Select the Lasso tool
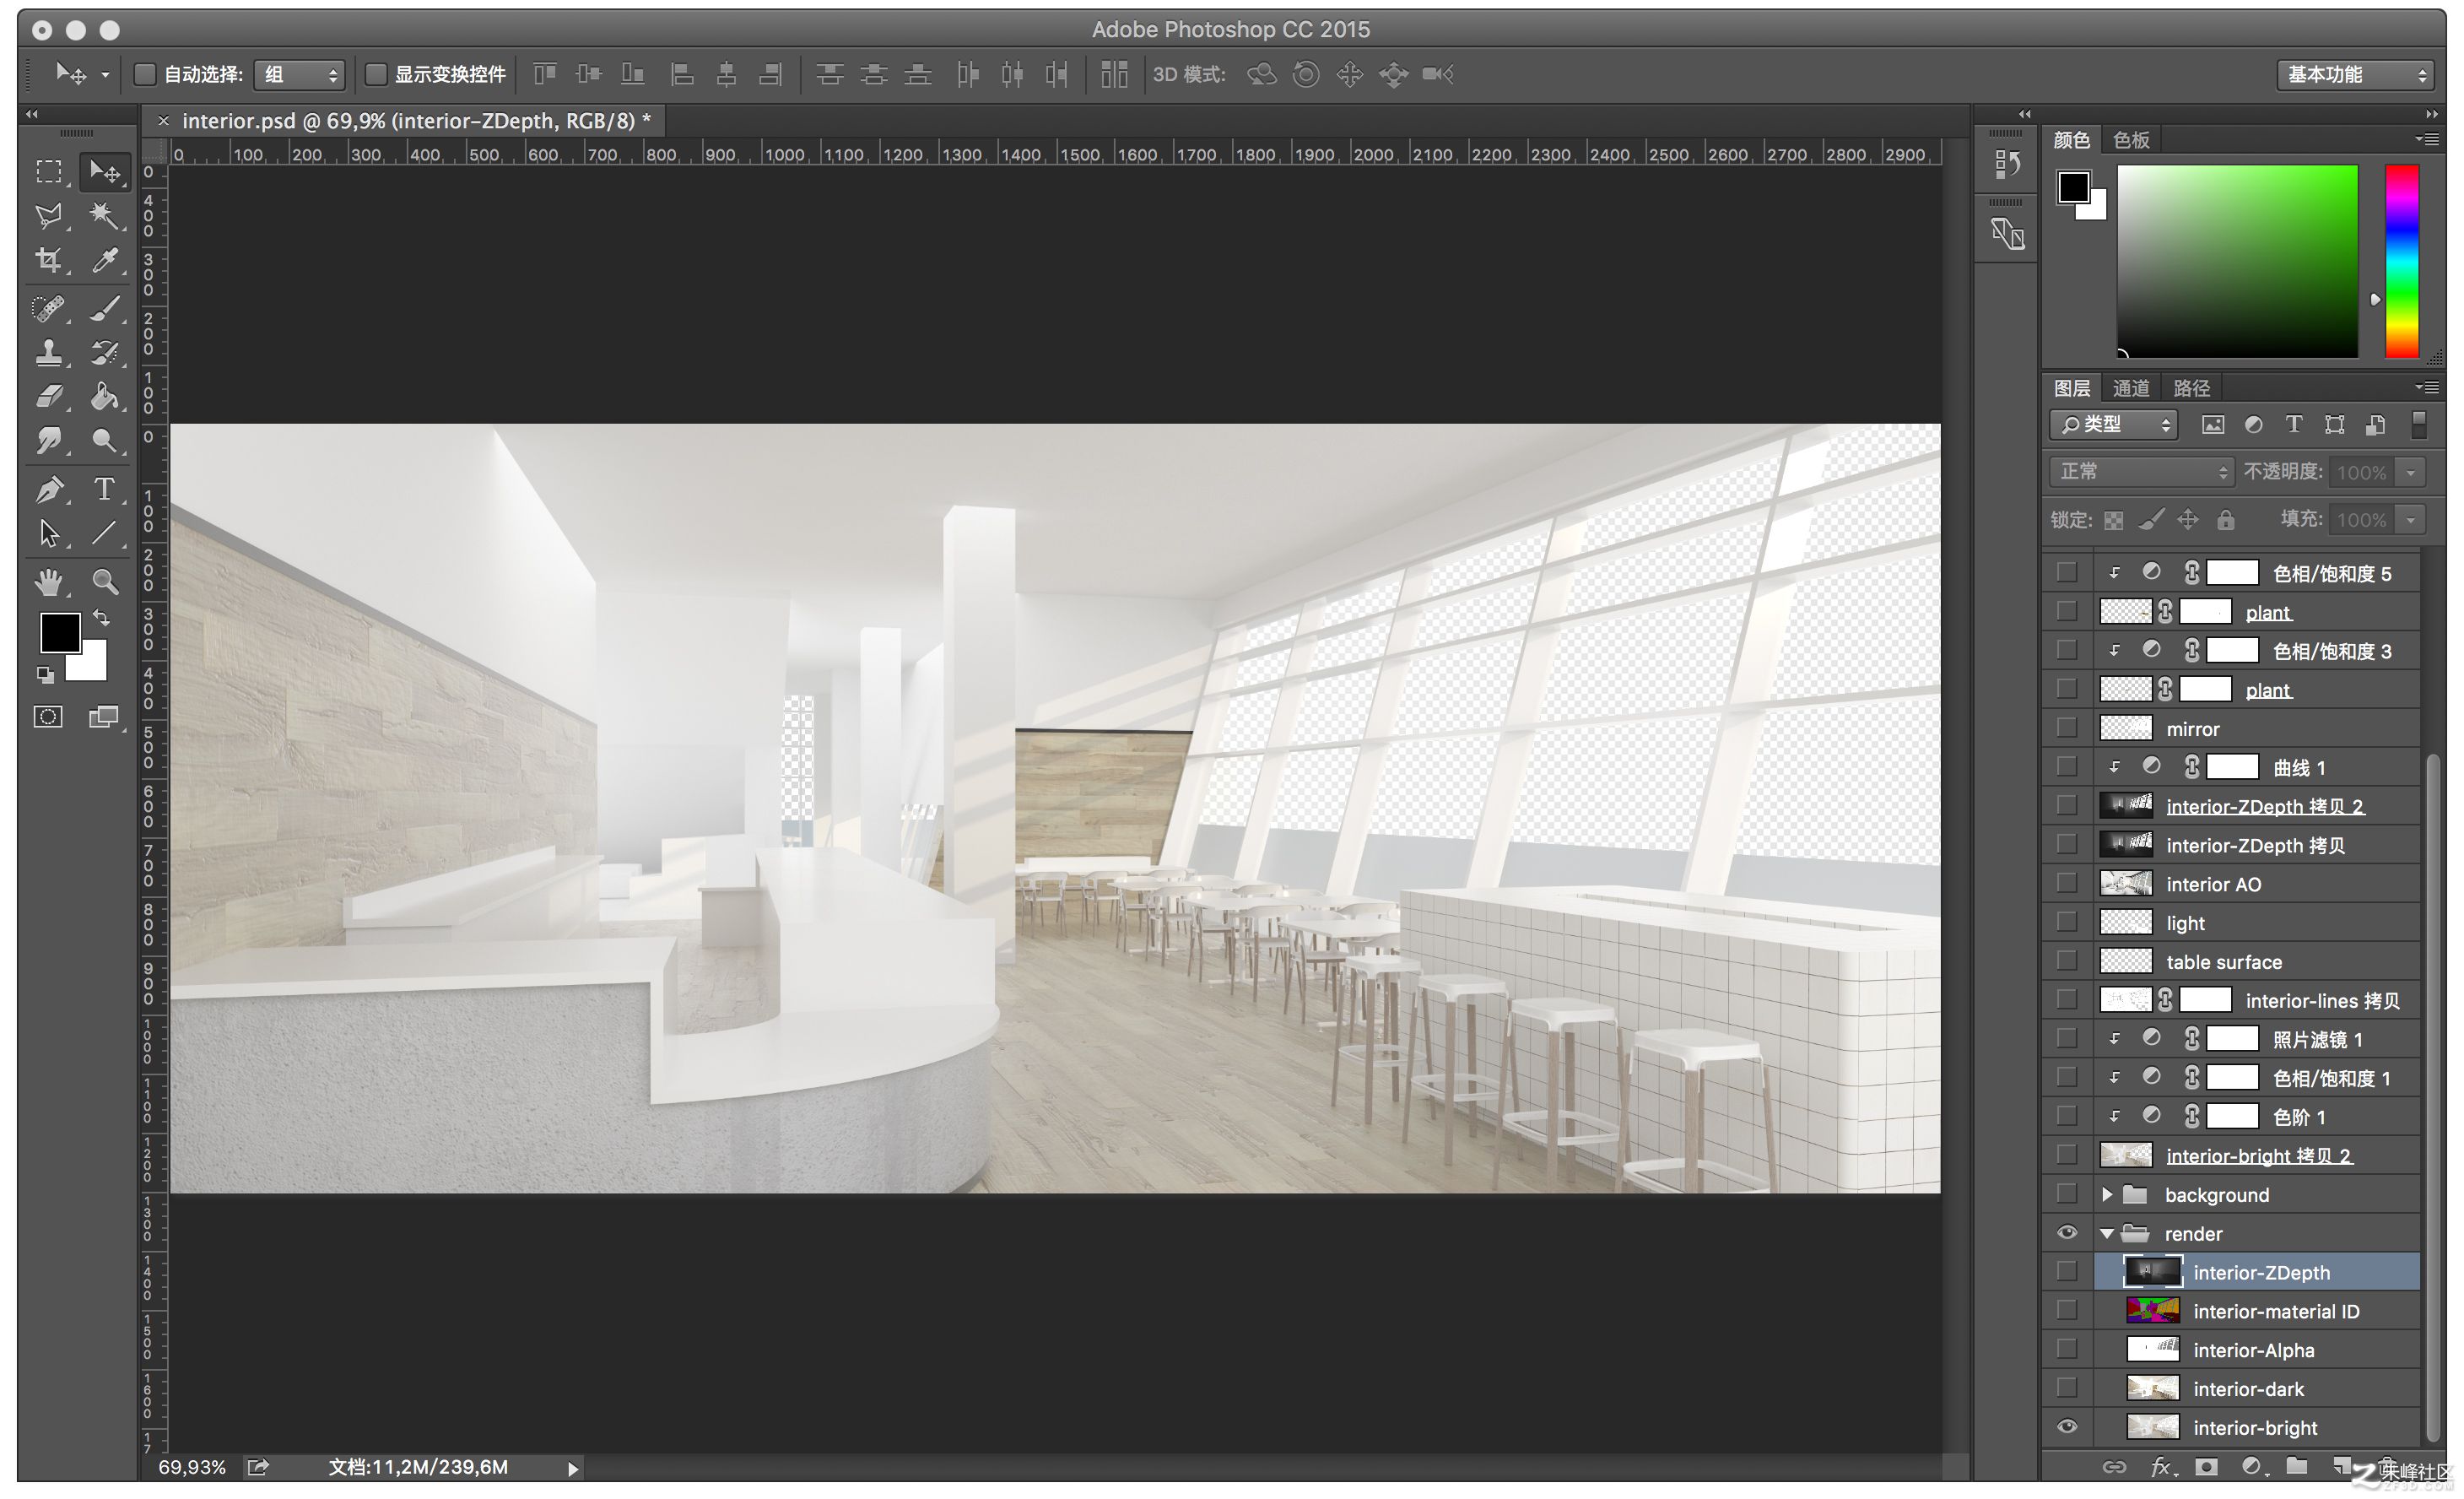Image resolution: width=2464 pixels, height=1499 pixels. 48,216
